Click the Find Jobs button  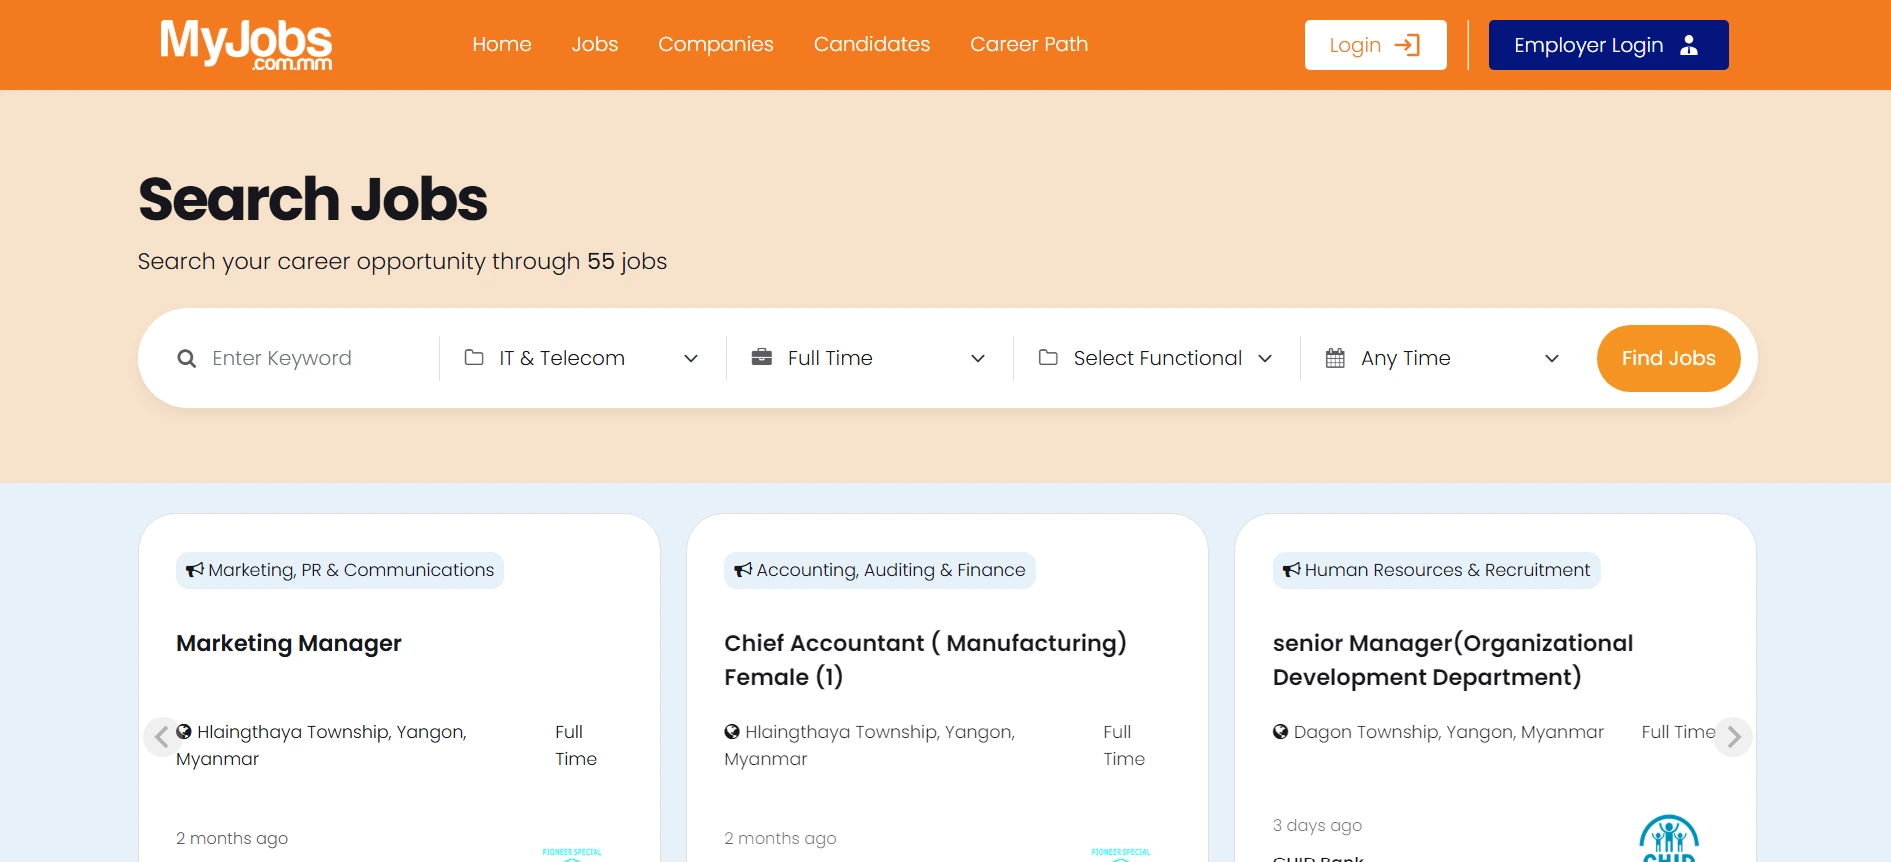tap(1668, 358)
